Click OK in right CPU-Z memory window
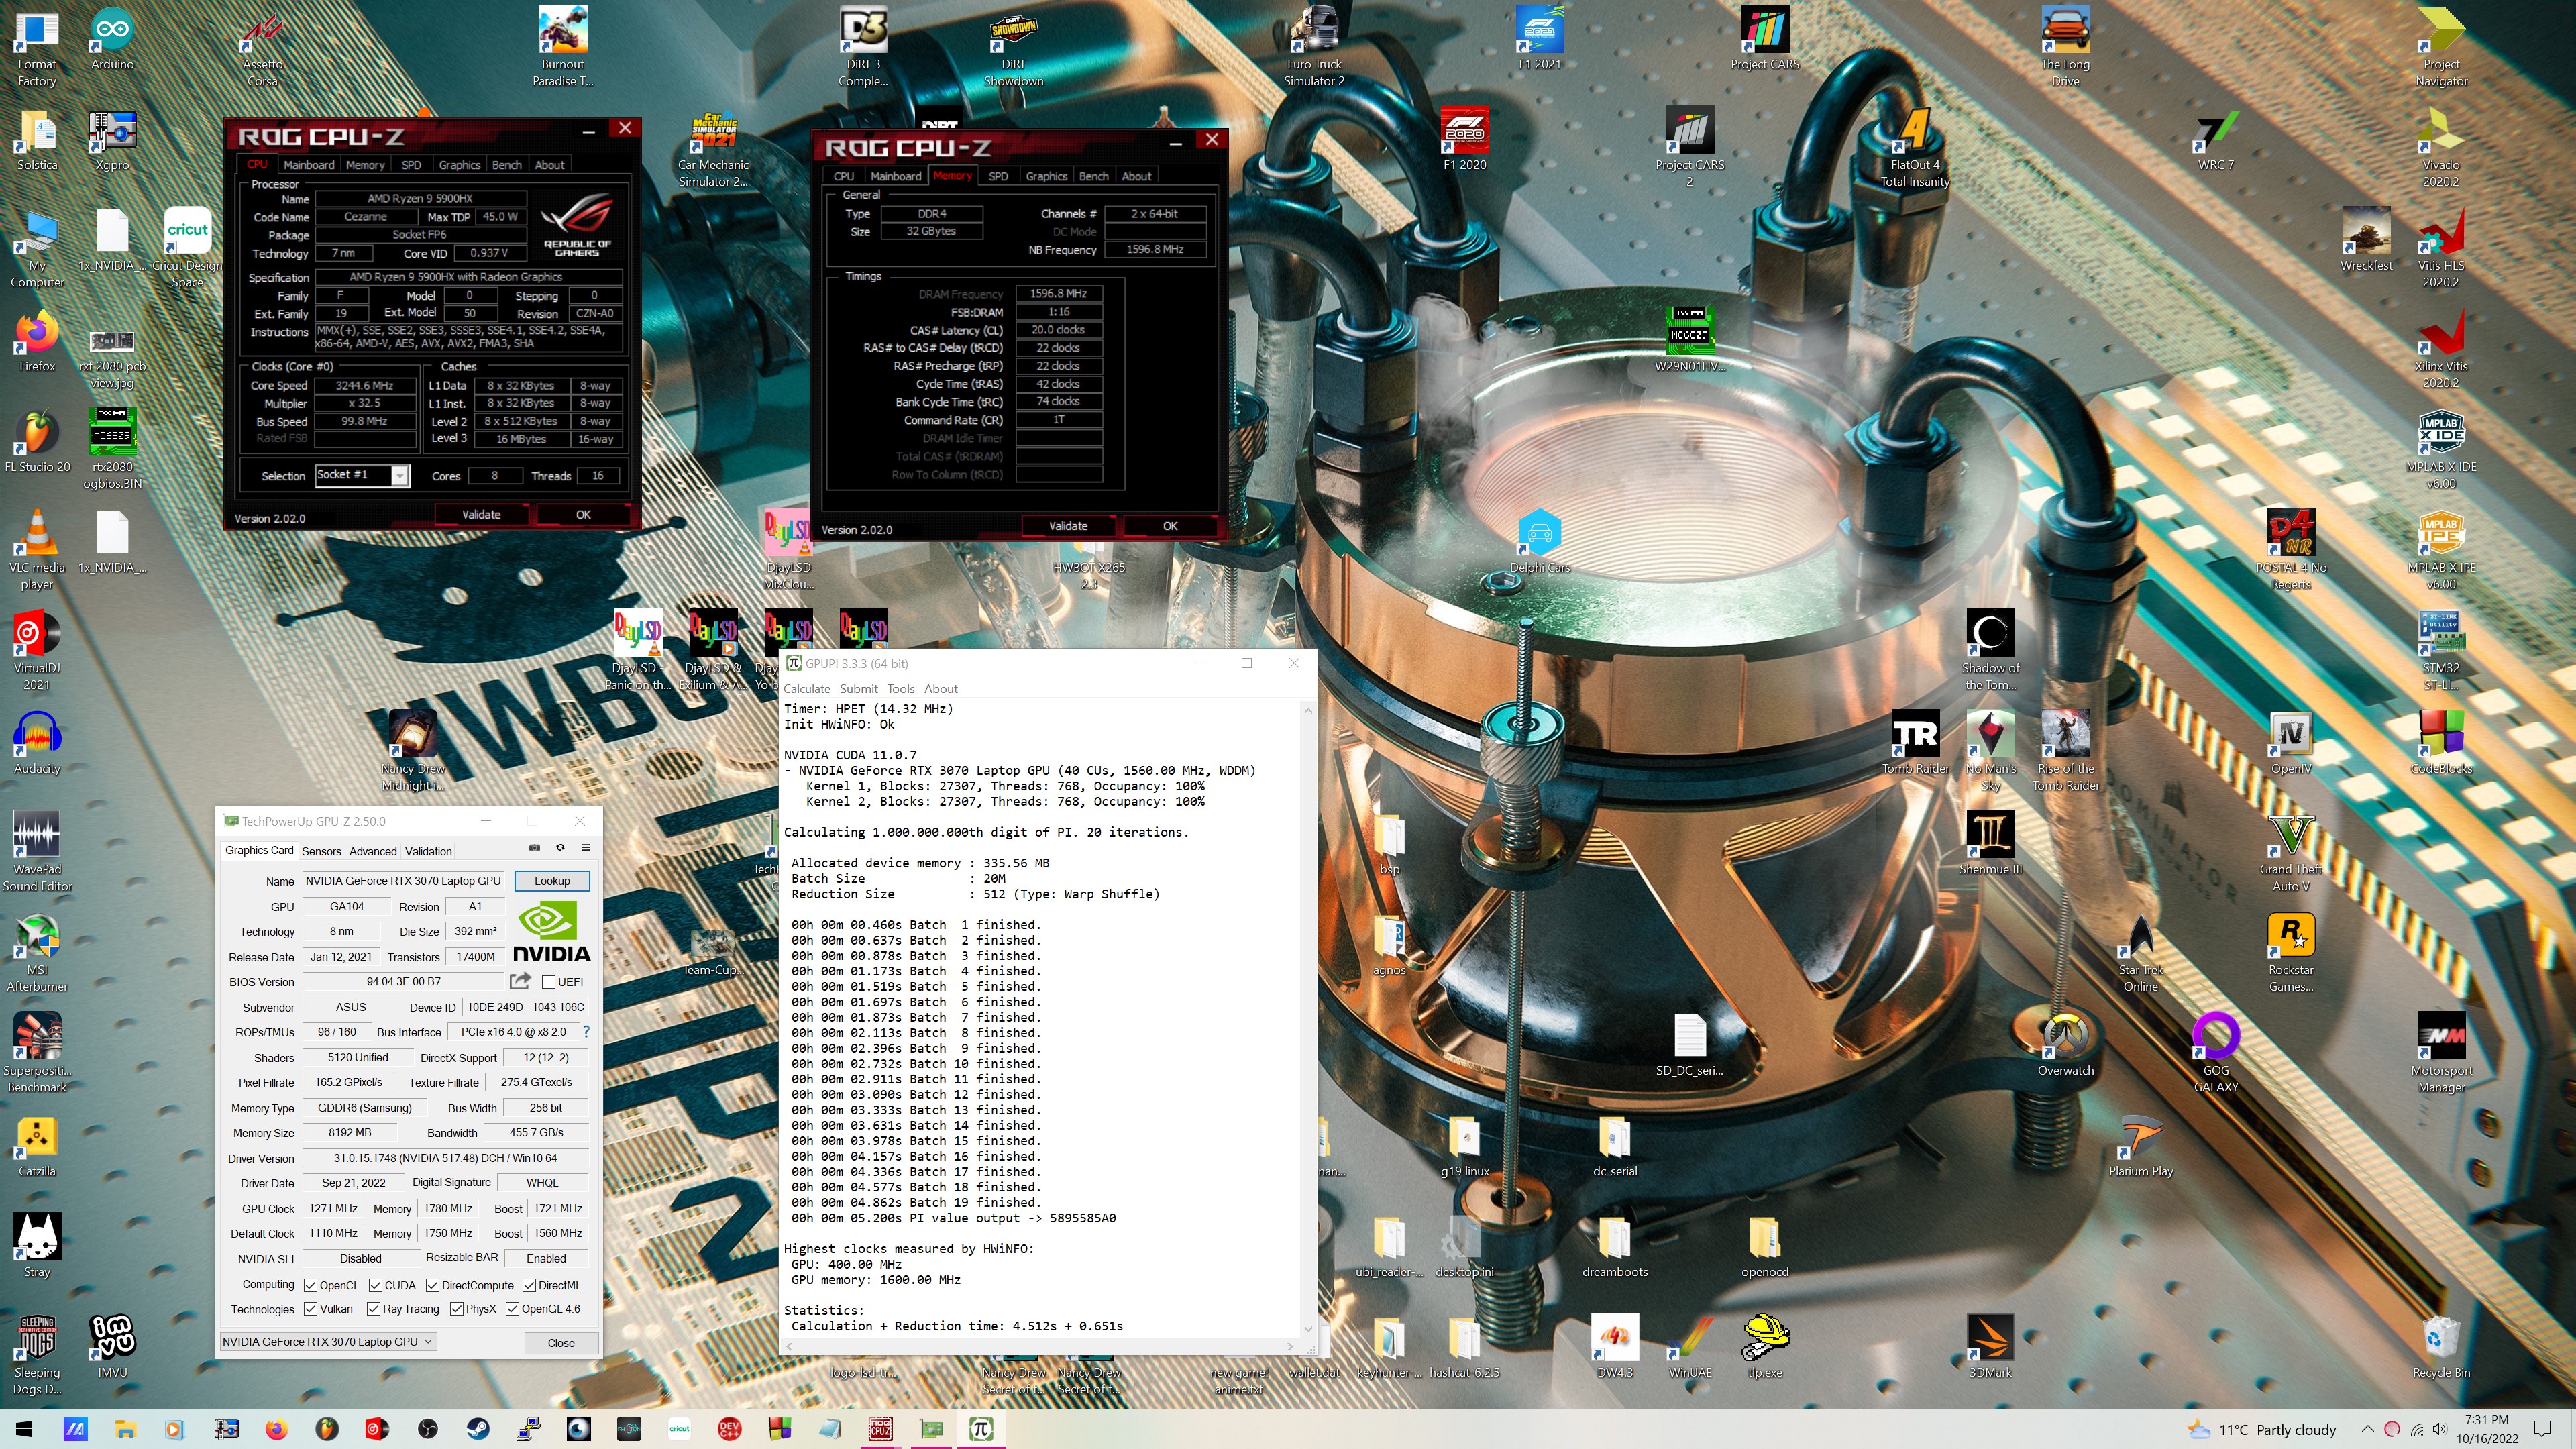The width and height of the screenshot is (2576, 1449). click(1170, 526)
